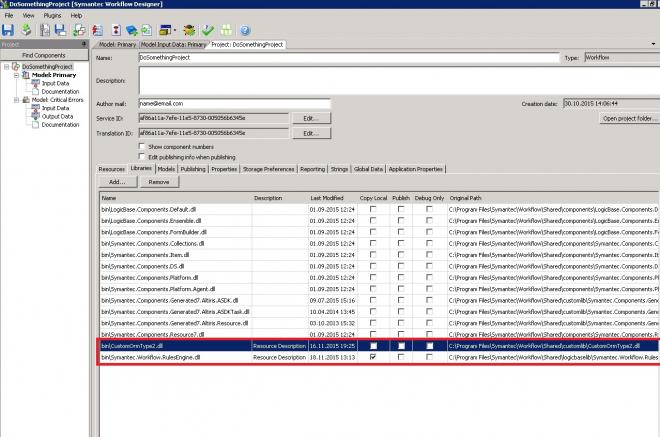Click Documentation page icon under Model: Critical Errors
The image size is (660, 437).
point(36,125)
